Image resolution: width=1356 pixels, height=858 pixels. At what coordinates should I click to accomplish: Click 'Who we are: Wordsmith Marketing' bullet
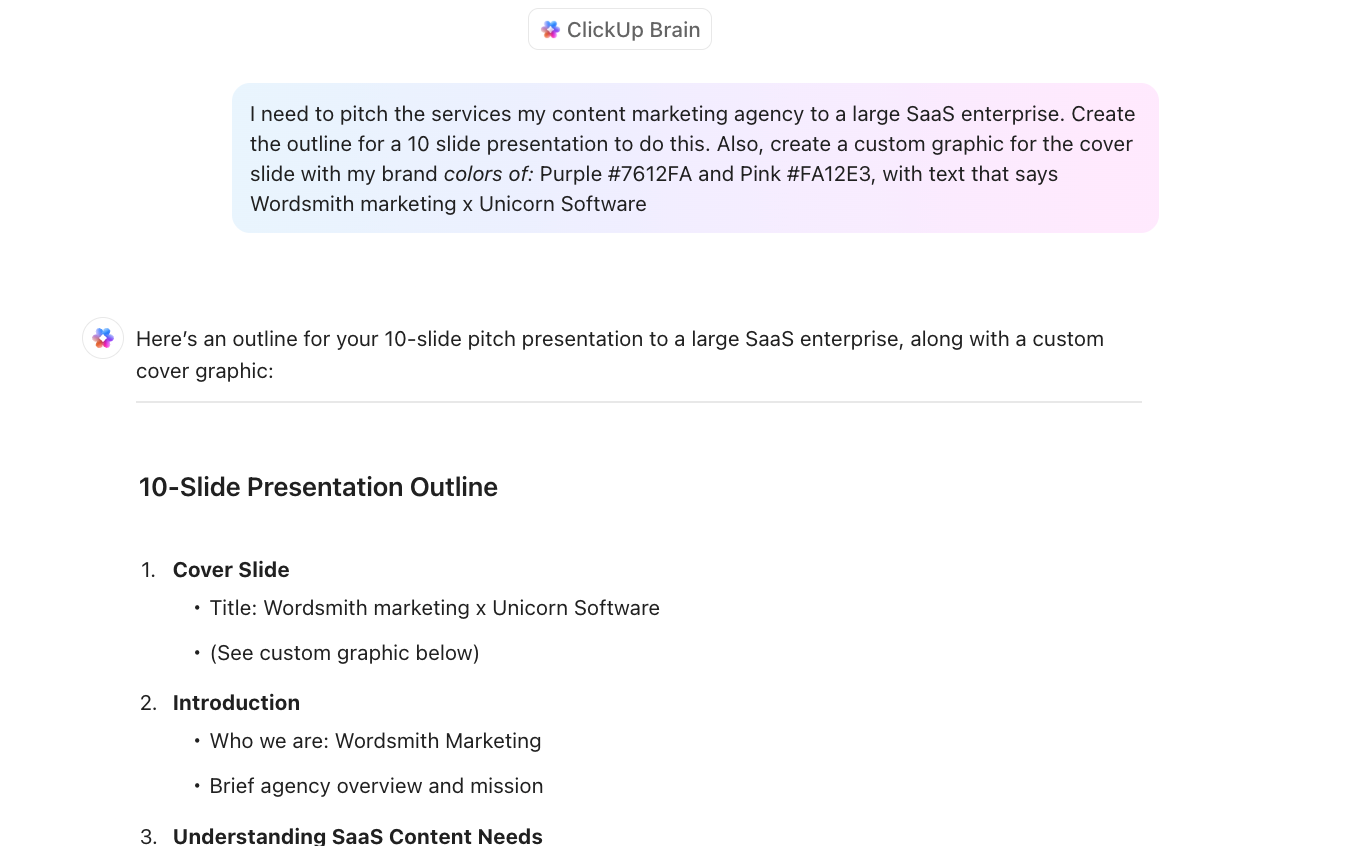click(x=375, y=741)
